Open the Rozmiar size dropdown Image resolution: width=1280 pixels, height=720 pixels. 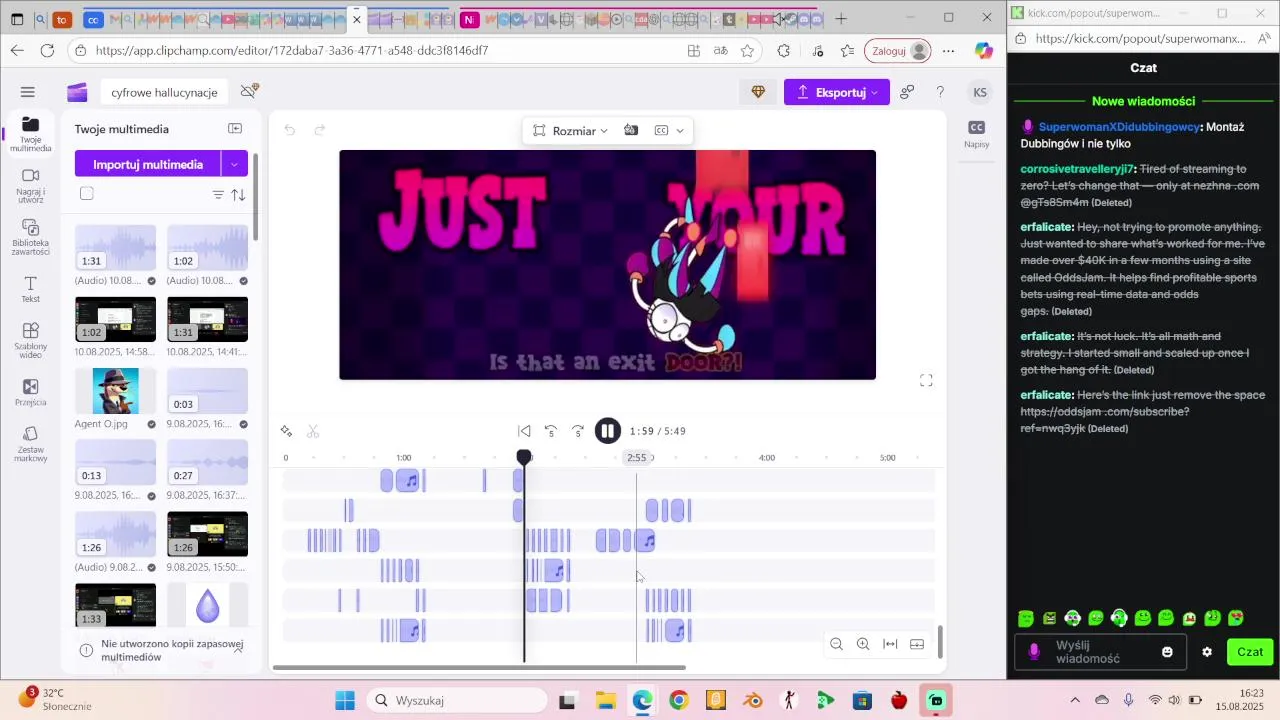(570, 131)
